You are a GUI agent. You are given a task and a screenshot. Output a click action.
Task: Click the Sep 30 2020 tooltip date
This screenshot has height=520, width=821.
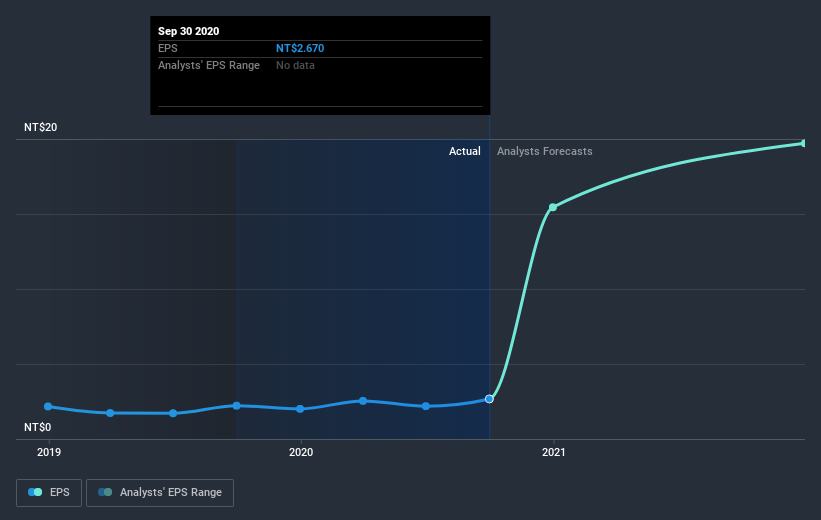pyautogui.click(x=188, y=31)
